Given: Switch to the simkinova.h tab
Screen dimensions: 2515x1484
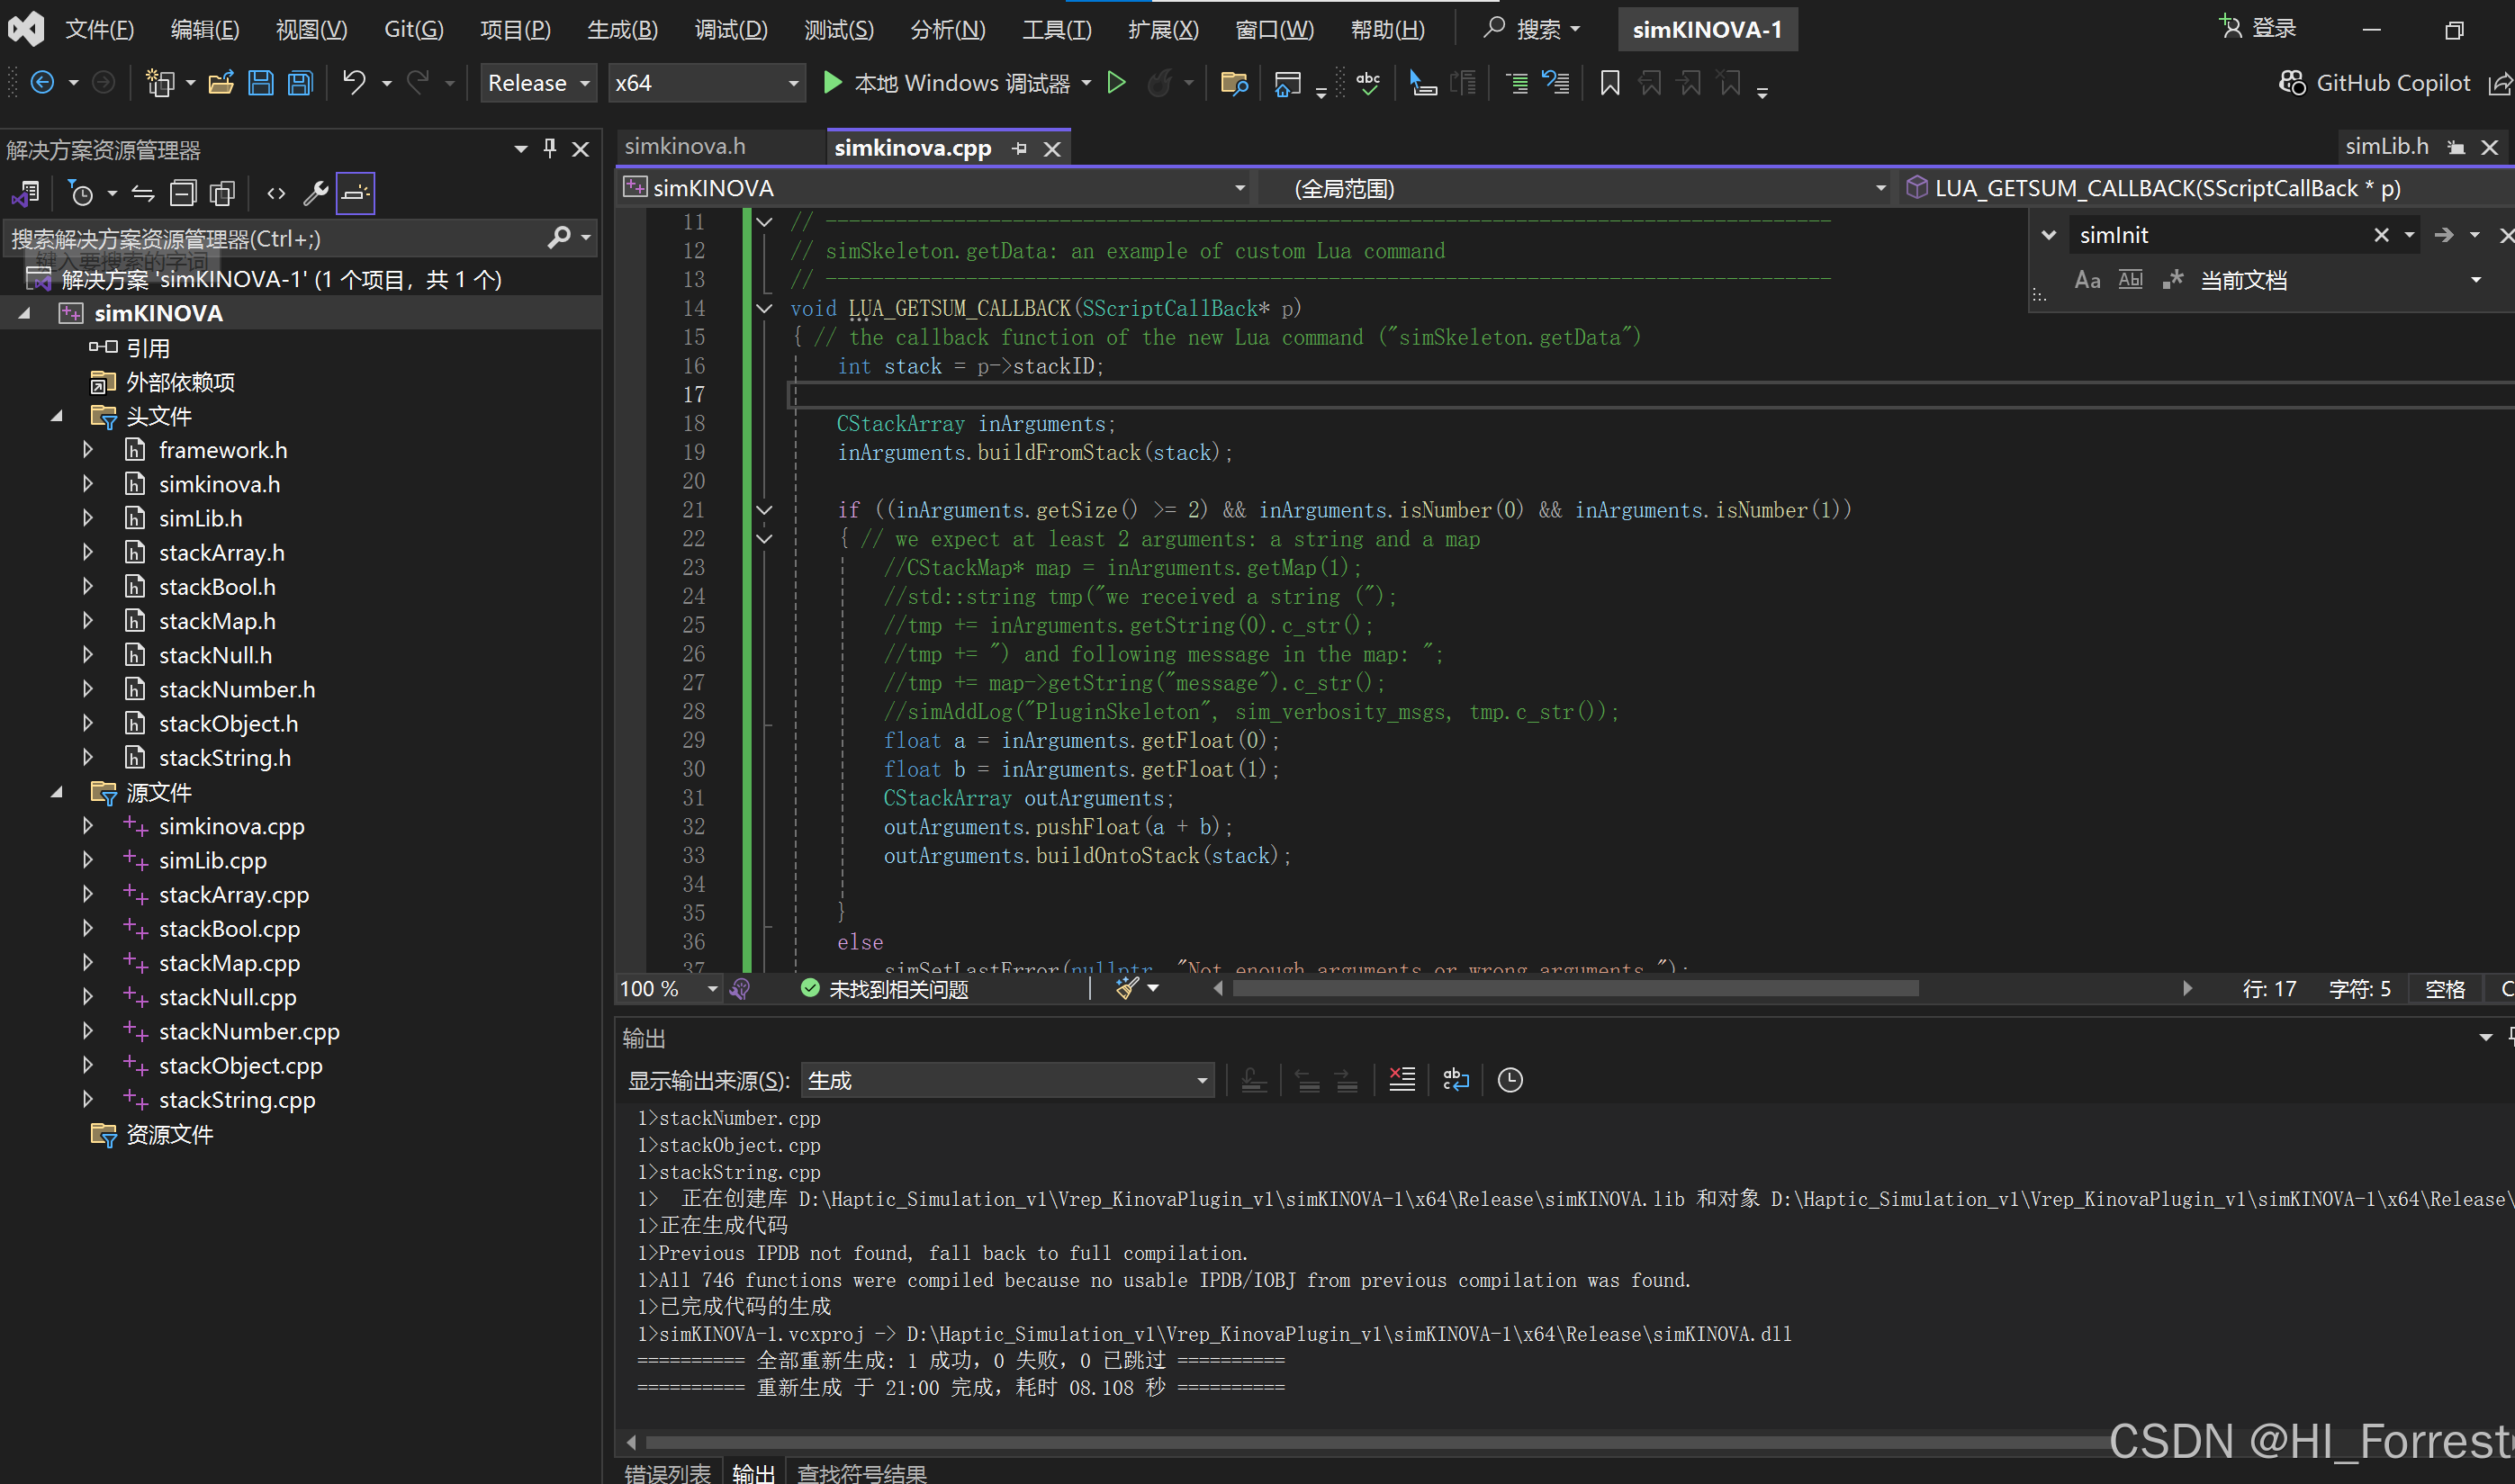Looking at the screenshot, I should coord(685,147).
